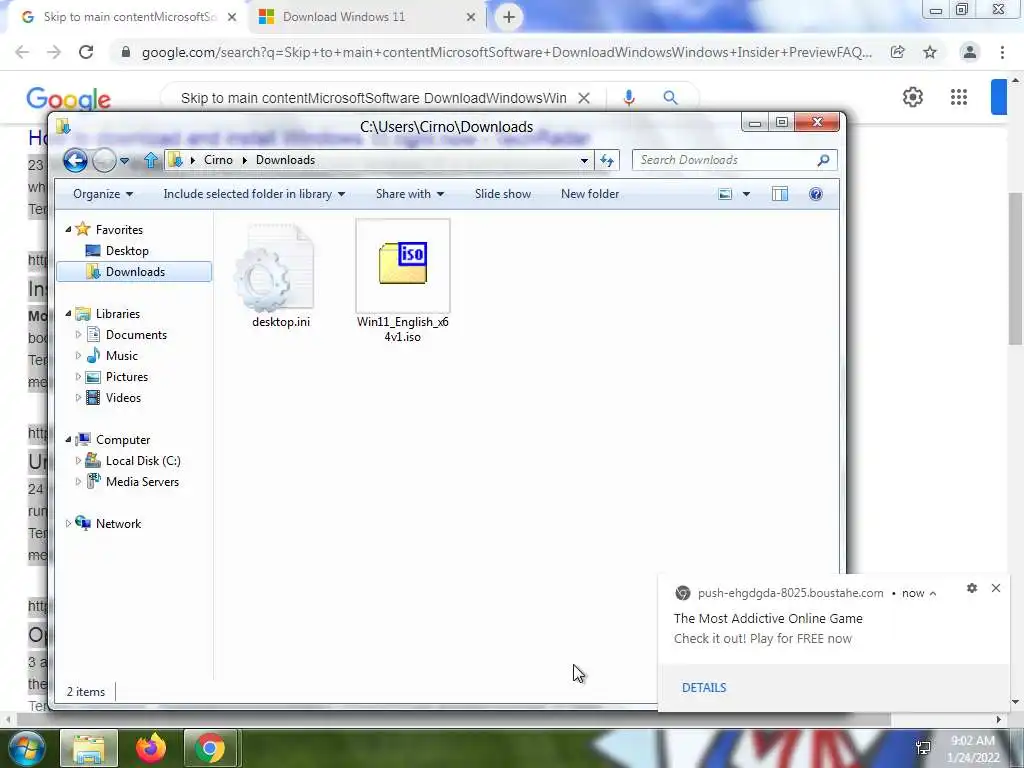Close the Download Windows 11 tab
1024x768 pixels.
(x=471, y=18)
